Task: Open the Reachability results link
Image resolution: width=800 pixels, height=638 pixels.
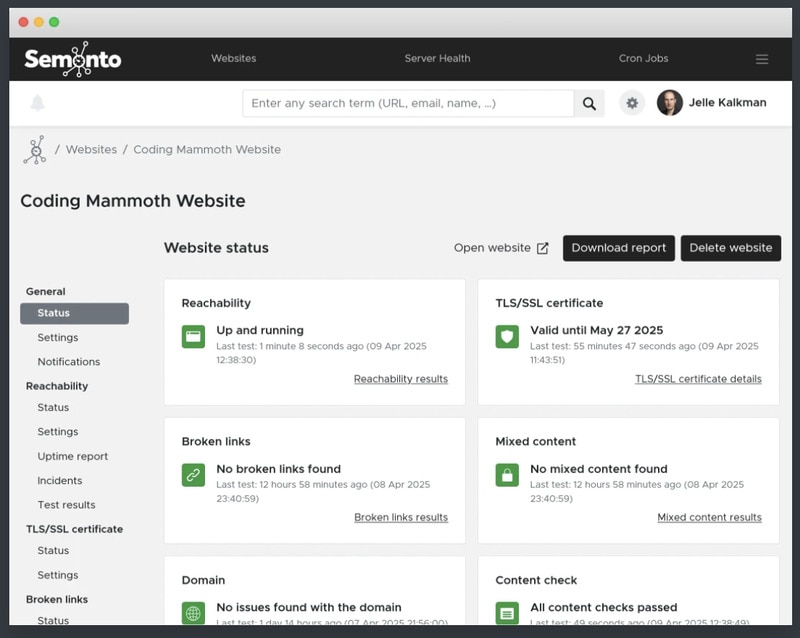Action: 400,379
